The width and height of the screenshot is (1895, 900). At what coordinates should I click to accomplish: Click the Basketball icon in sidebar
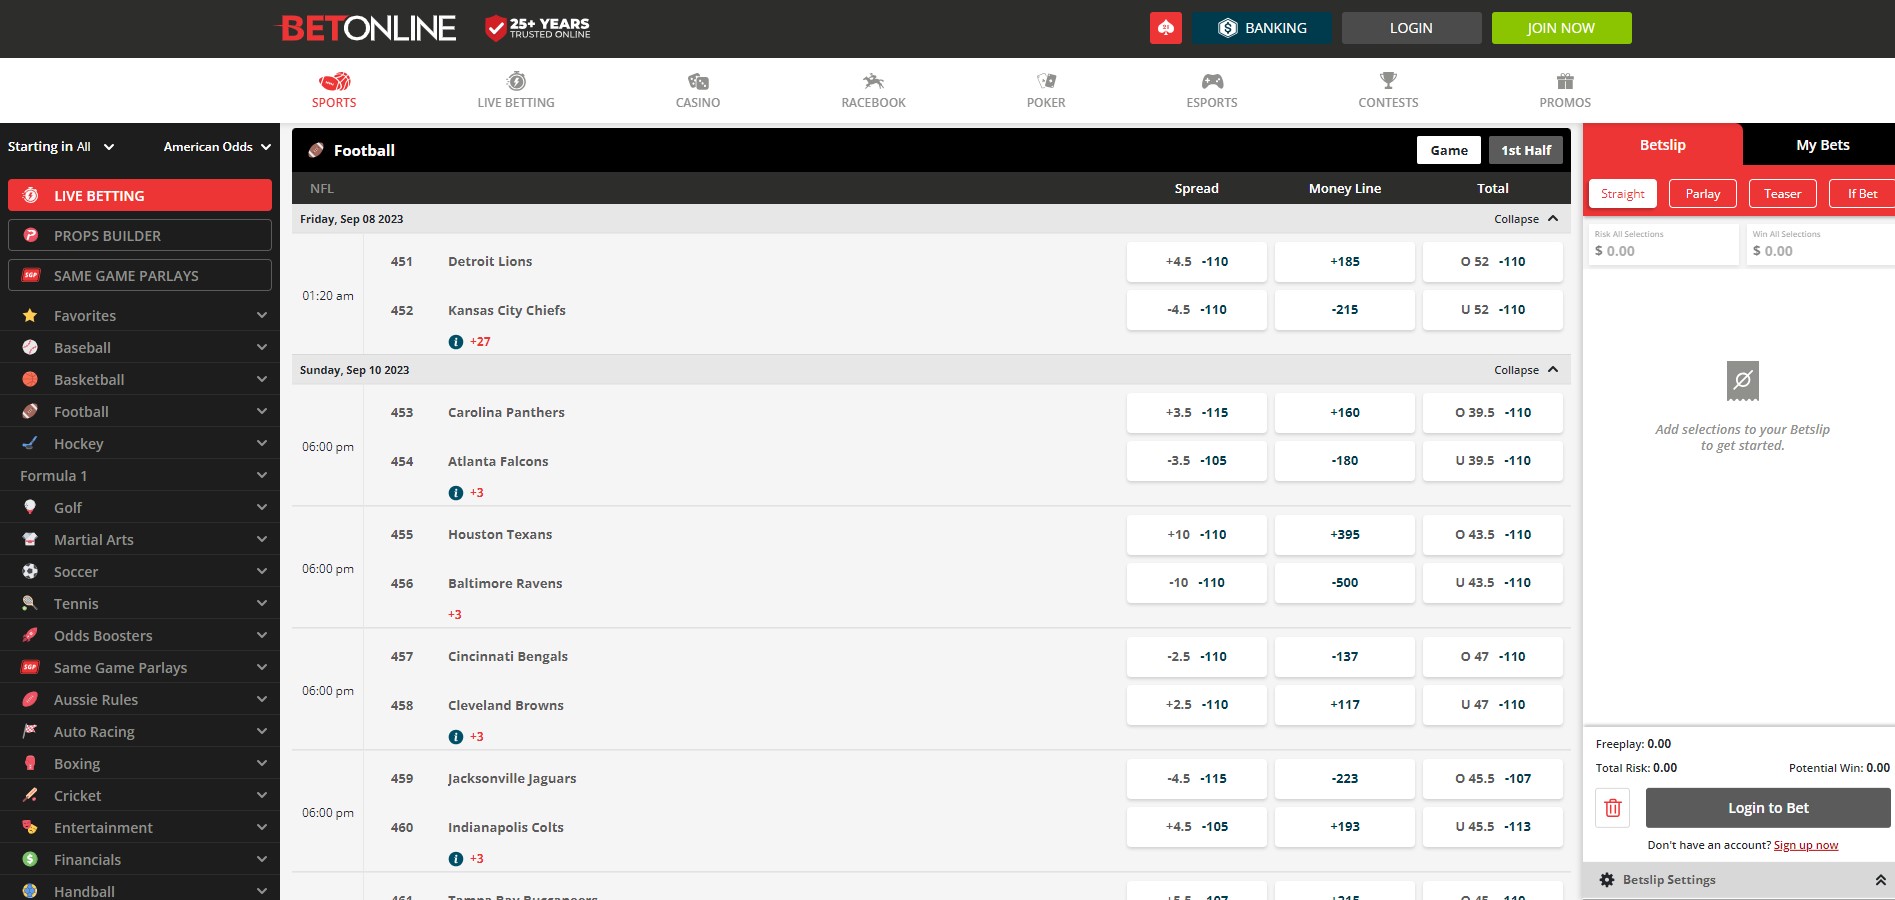tap(30, 379)
